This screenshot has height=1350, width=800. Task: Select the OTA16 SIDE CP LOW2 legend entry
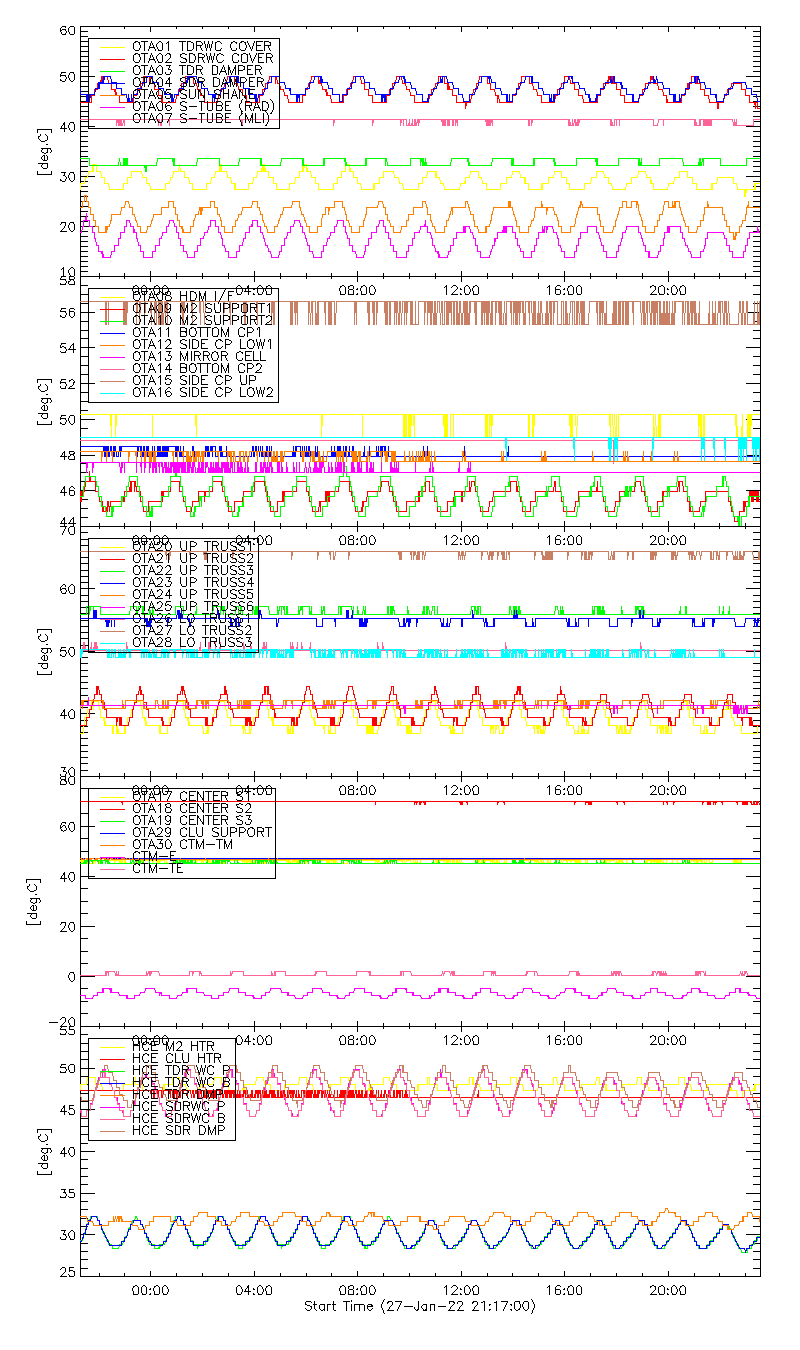click(202, 391)
